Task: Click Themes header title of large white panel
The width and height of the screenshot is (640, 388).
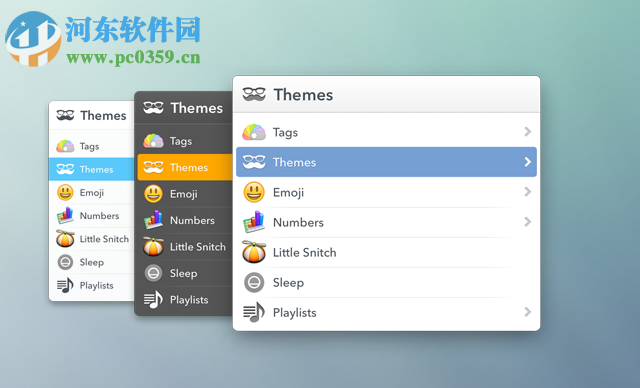Action: pyautogui.click(x=303, y=95)
